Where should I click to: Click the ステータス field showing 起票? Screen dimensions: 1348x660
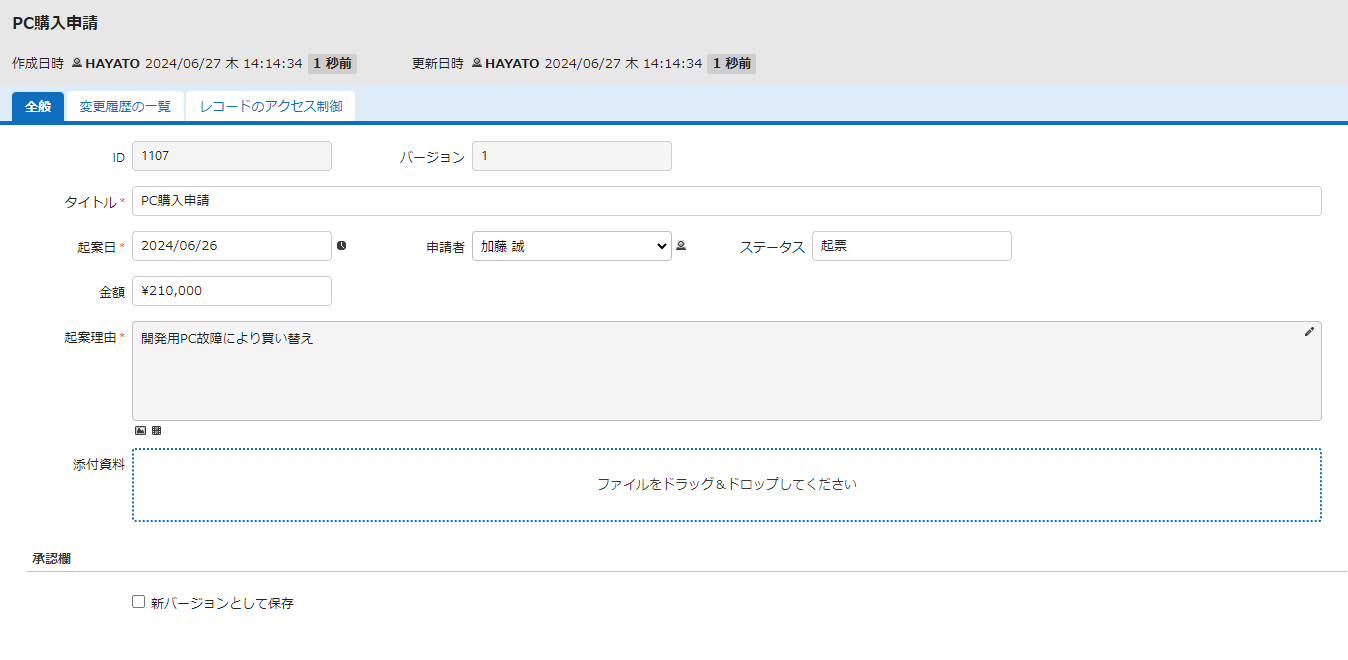[x=912, y=246]
